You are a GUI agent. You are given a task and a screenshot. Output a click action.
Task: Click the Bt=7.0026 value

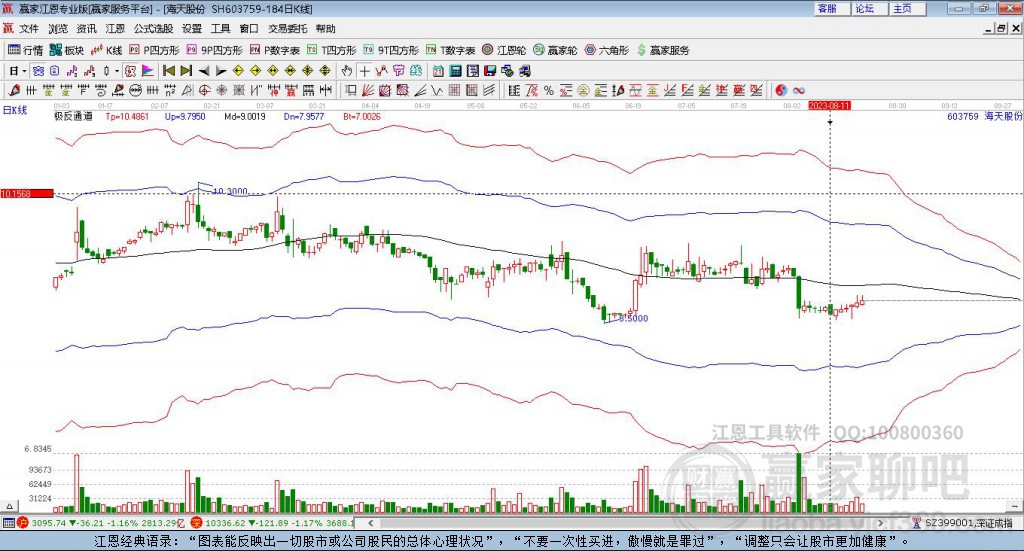click(x=362, y=116)
